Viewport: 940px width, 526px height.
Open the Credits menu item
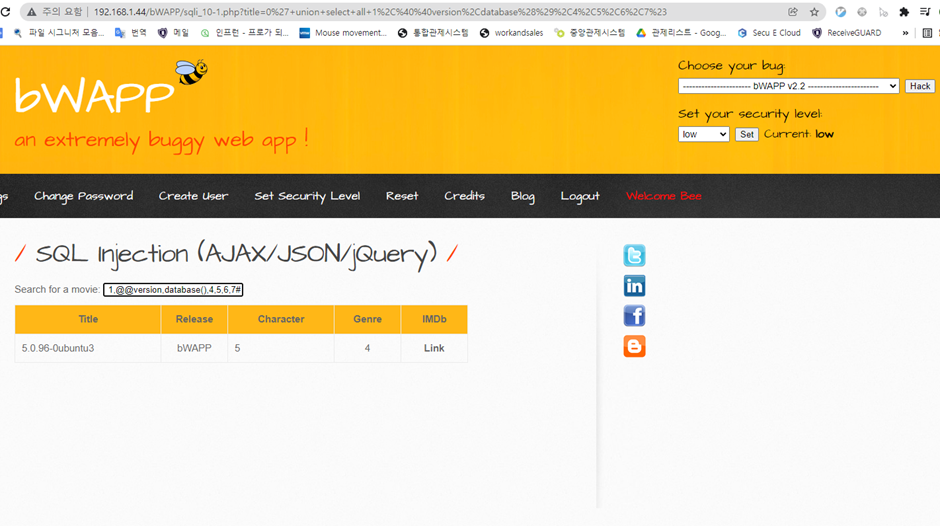coord(464,196)
